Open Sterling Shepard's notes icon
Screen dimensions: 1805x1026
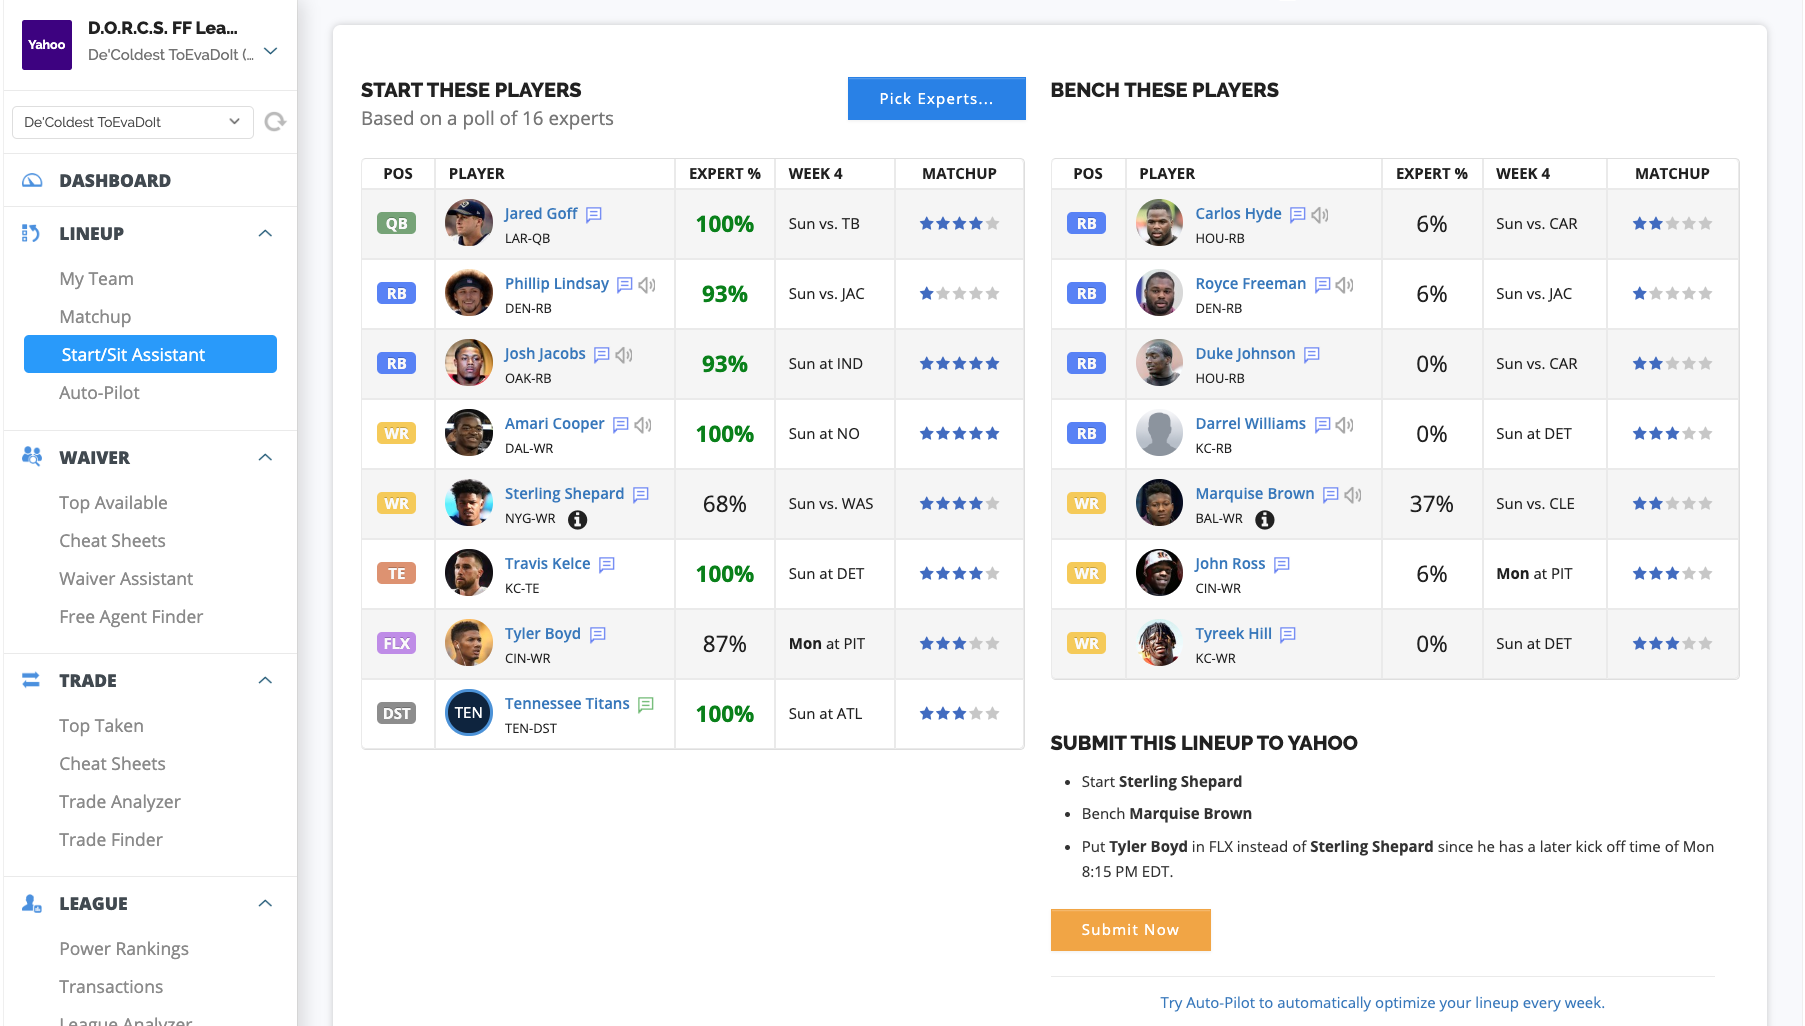[641, 494]
